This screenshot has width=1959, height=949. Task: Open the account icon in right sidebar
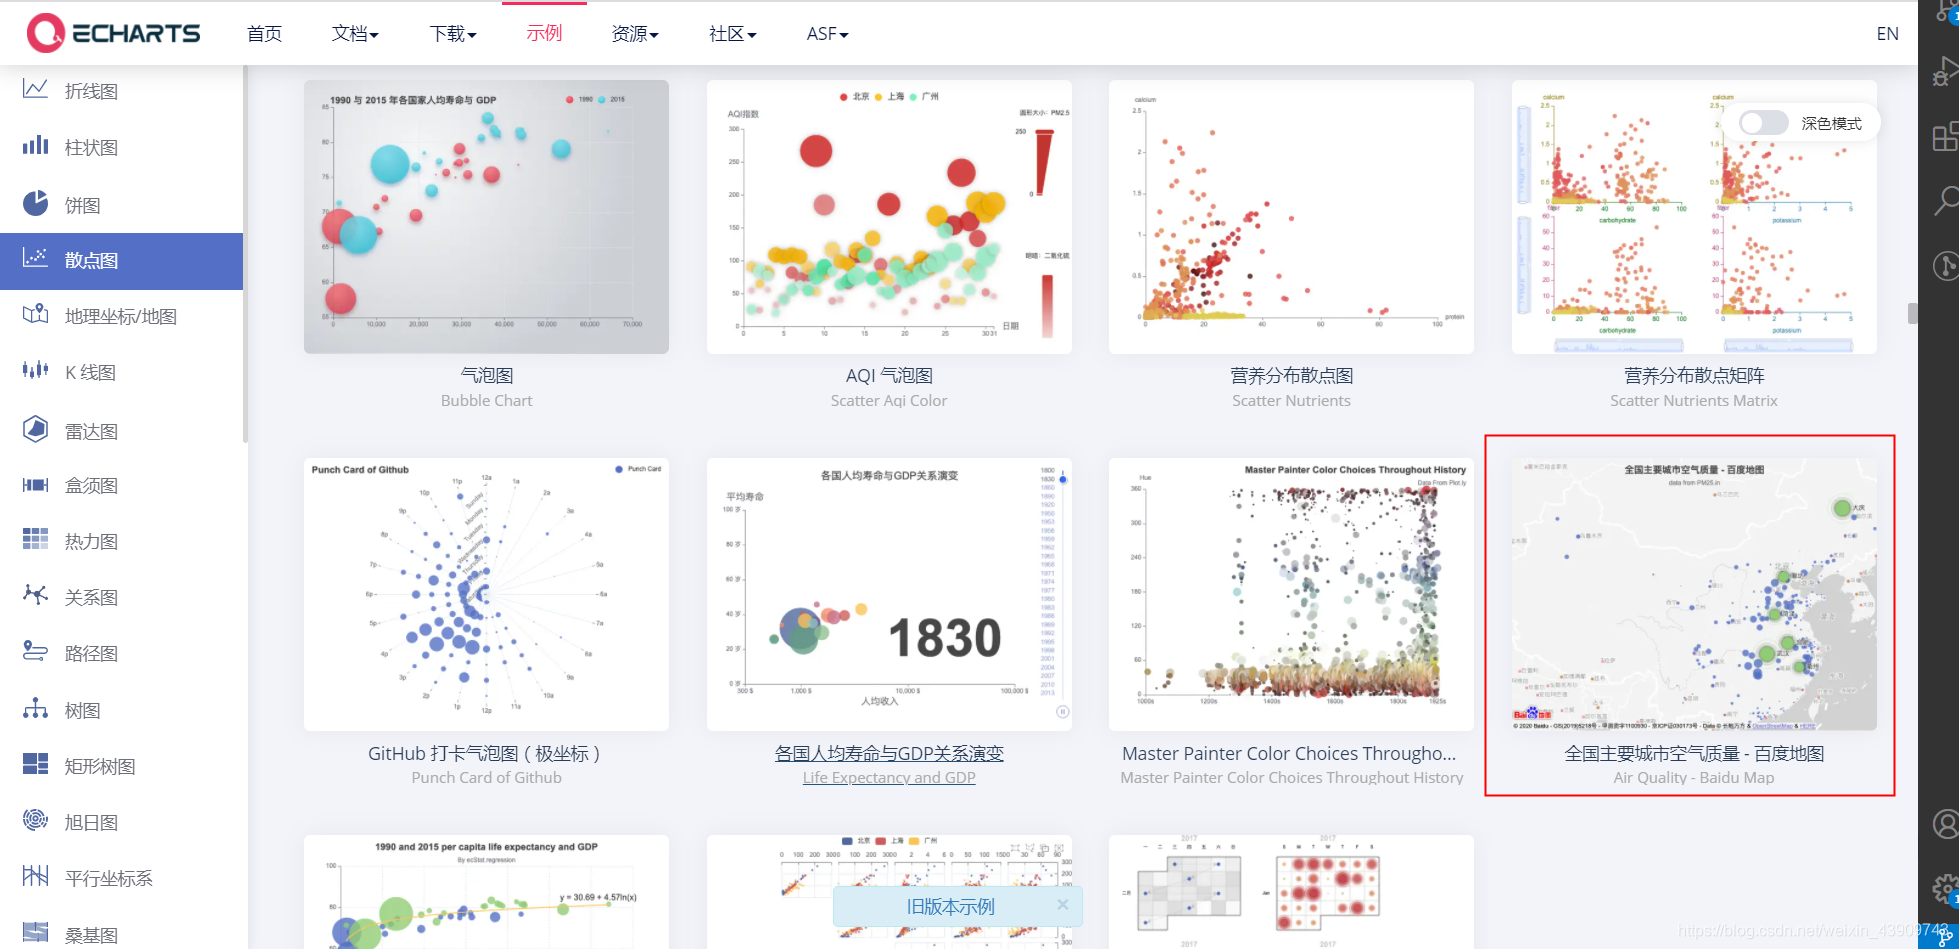[1945, 824]
